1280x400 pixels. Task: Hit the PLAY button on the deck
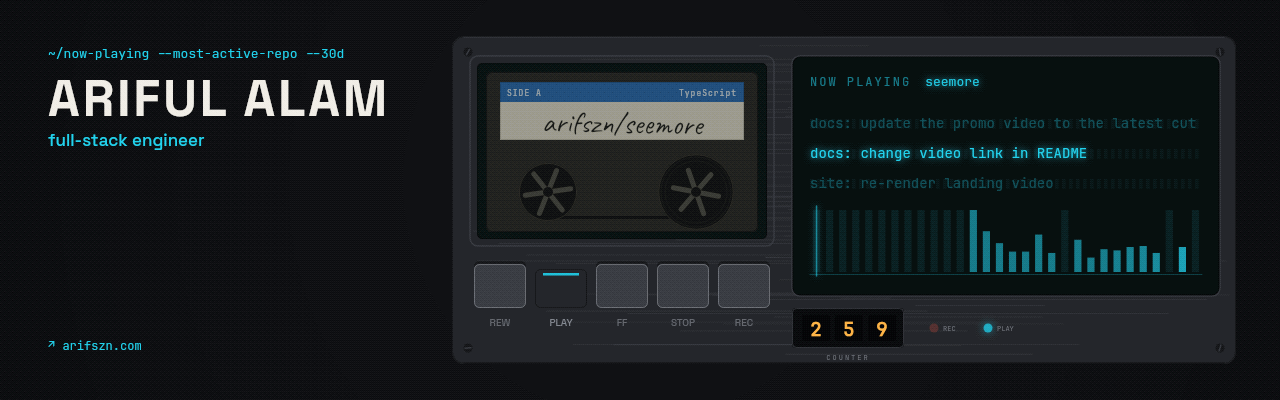[x=561, y=288]
